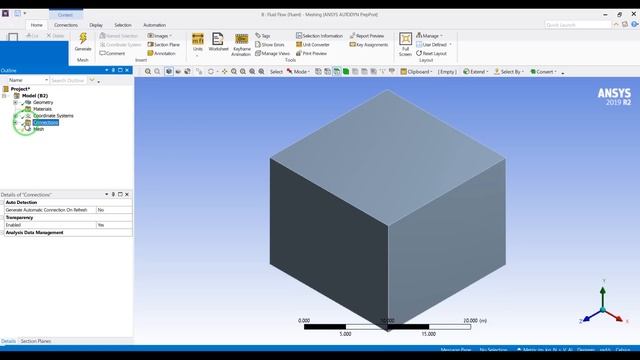Click the Quick Launch search box
The height and width of the screenshot is (360, 640).
coord(578,25)
